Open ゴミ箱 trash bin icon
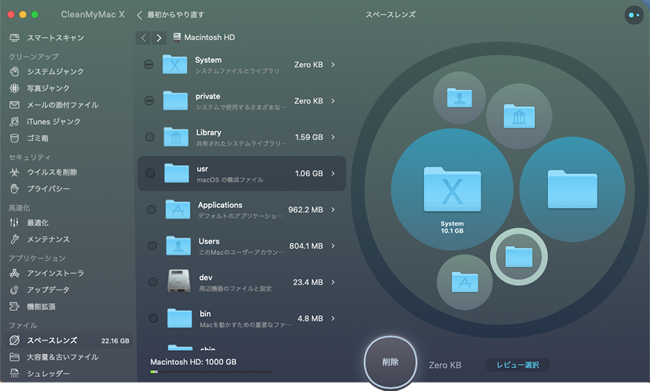Screen dimensions: 650x391 [x=15, y=138]
